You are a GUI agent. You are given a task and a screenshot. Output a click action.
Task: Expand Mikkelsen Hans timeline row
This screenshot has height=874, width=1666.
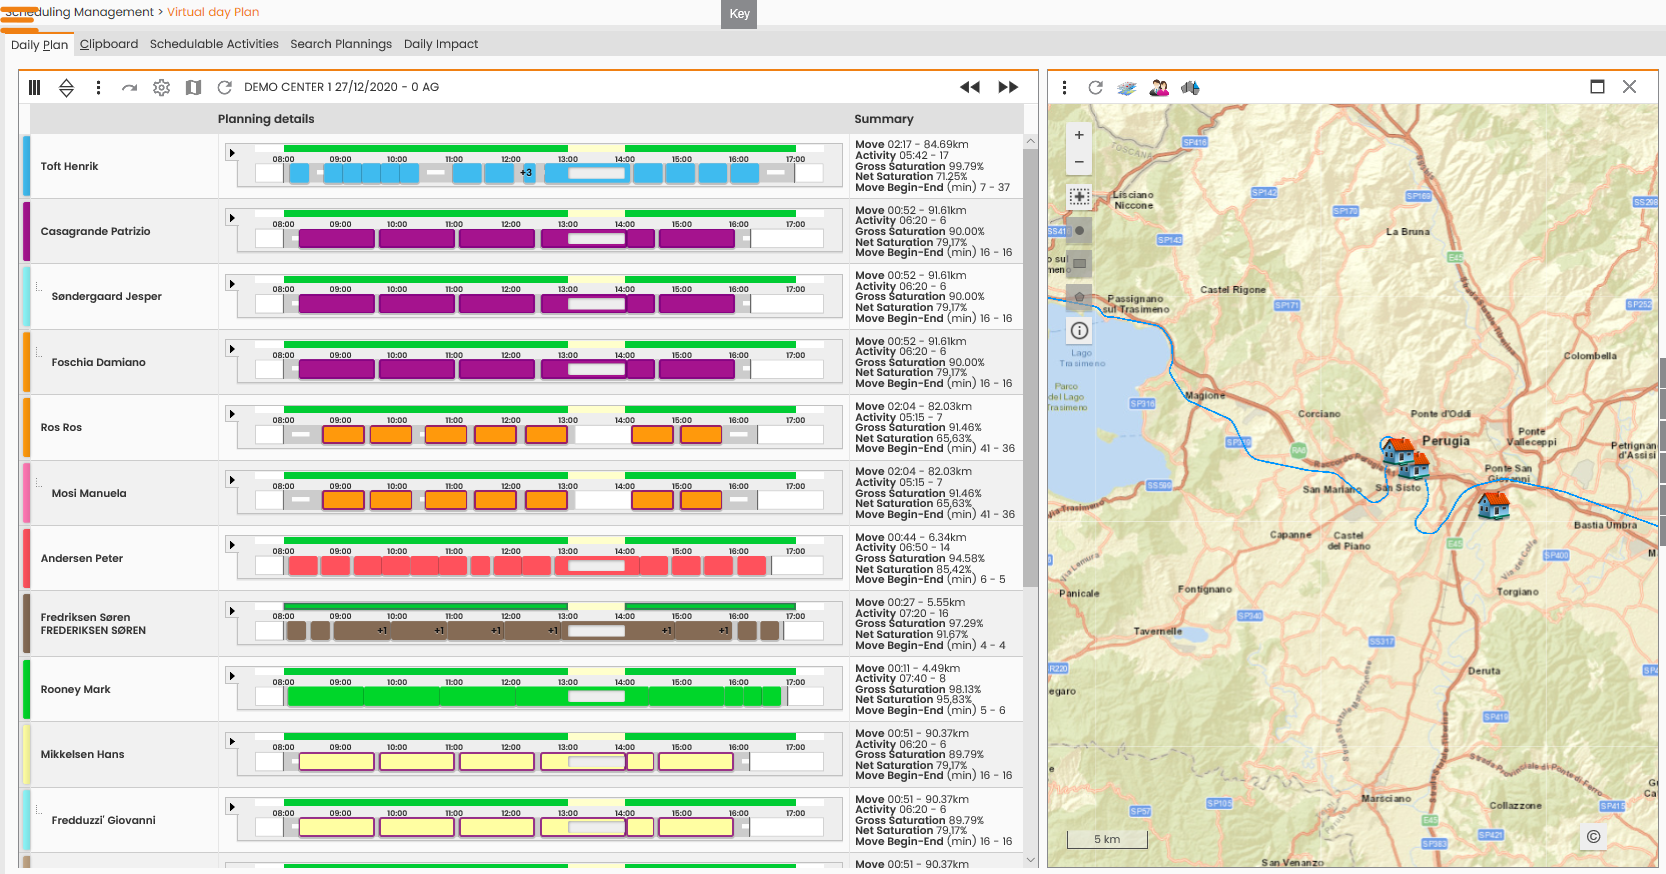coord(231,741)
